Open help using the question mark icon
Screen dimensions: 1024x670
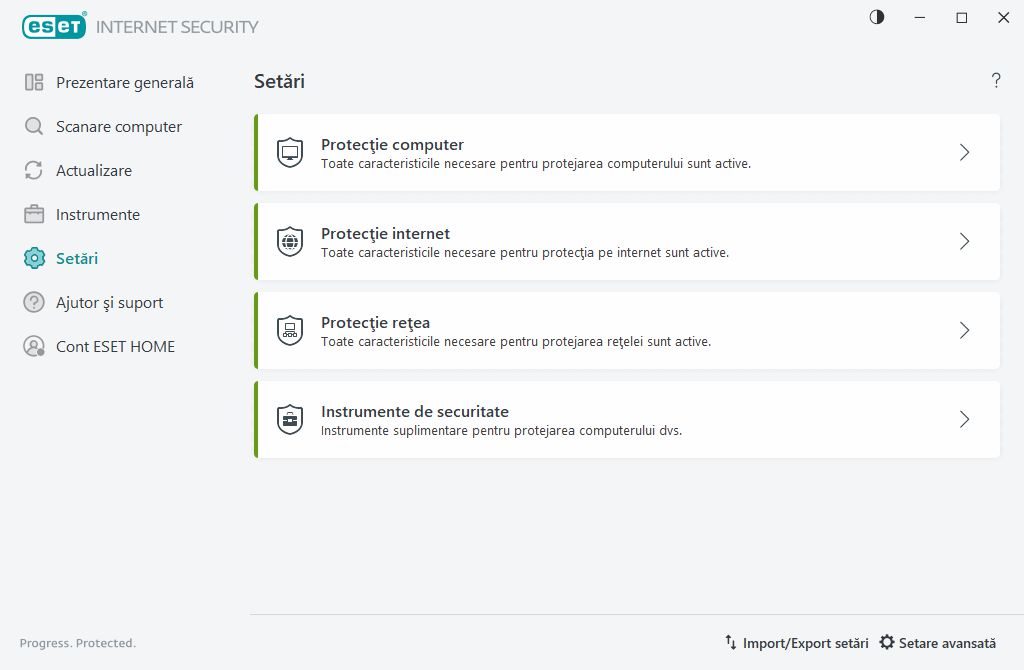(x=996, y=81)
